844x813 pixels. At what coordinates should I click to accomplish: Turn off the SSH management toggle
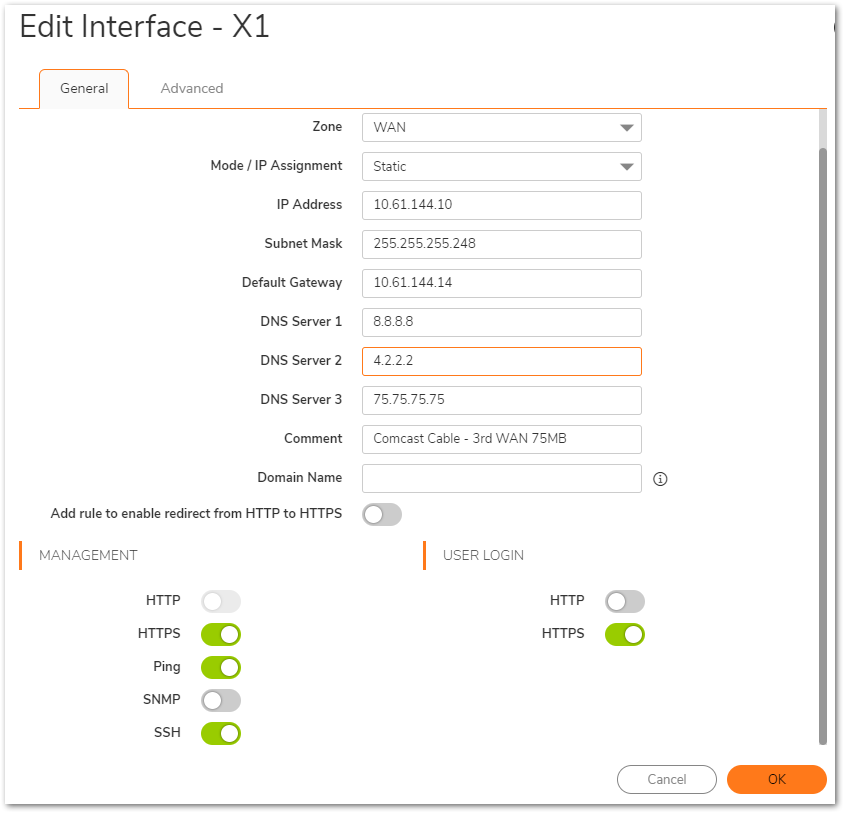[x=221, y=733]
